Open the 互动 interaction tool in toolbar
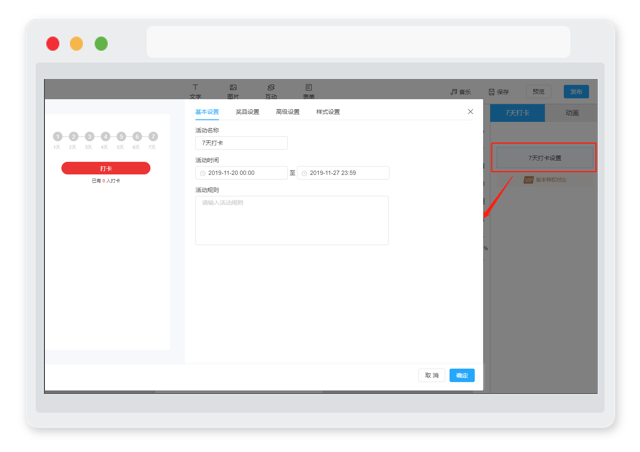 click(271, 91)
